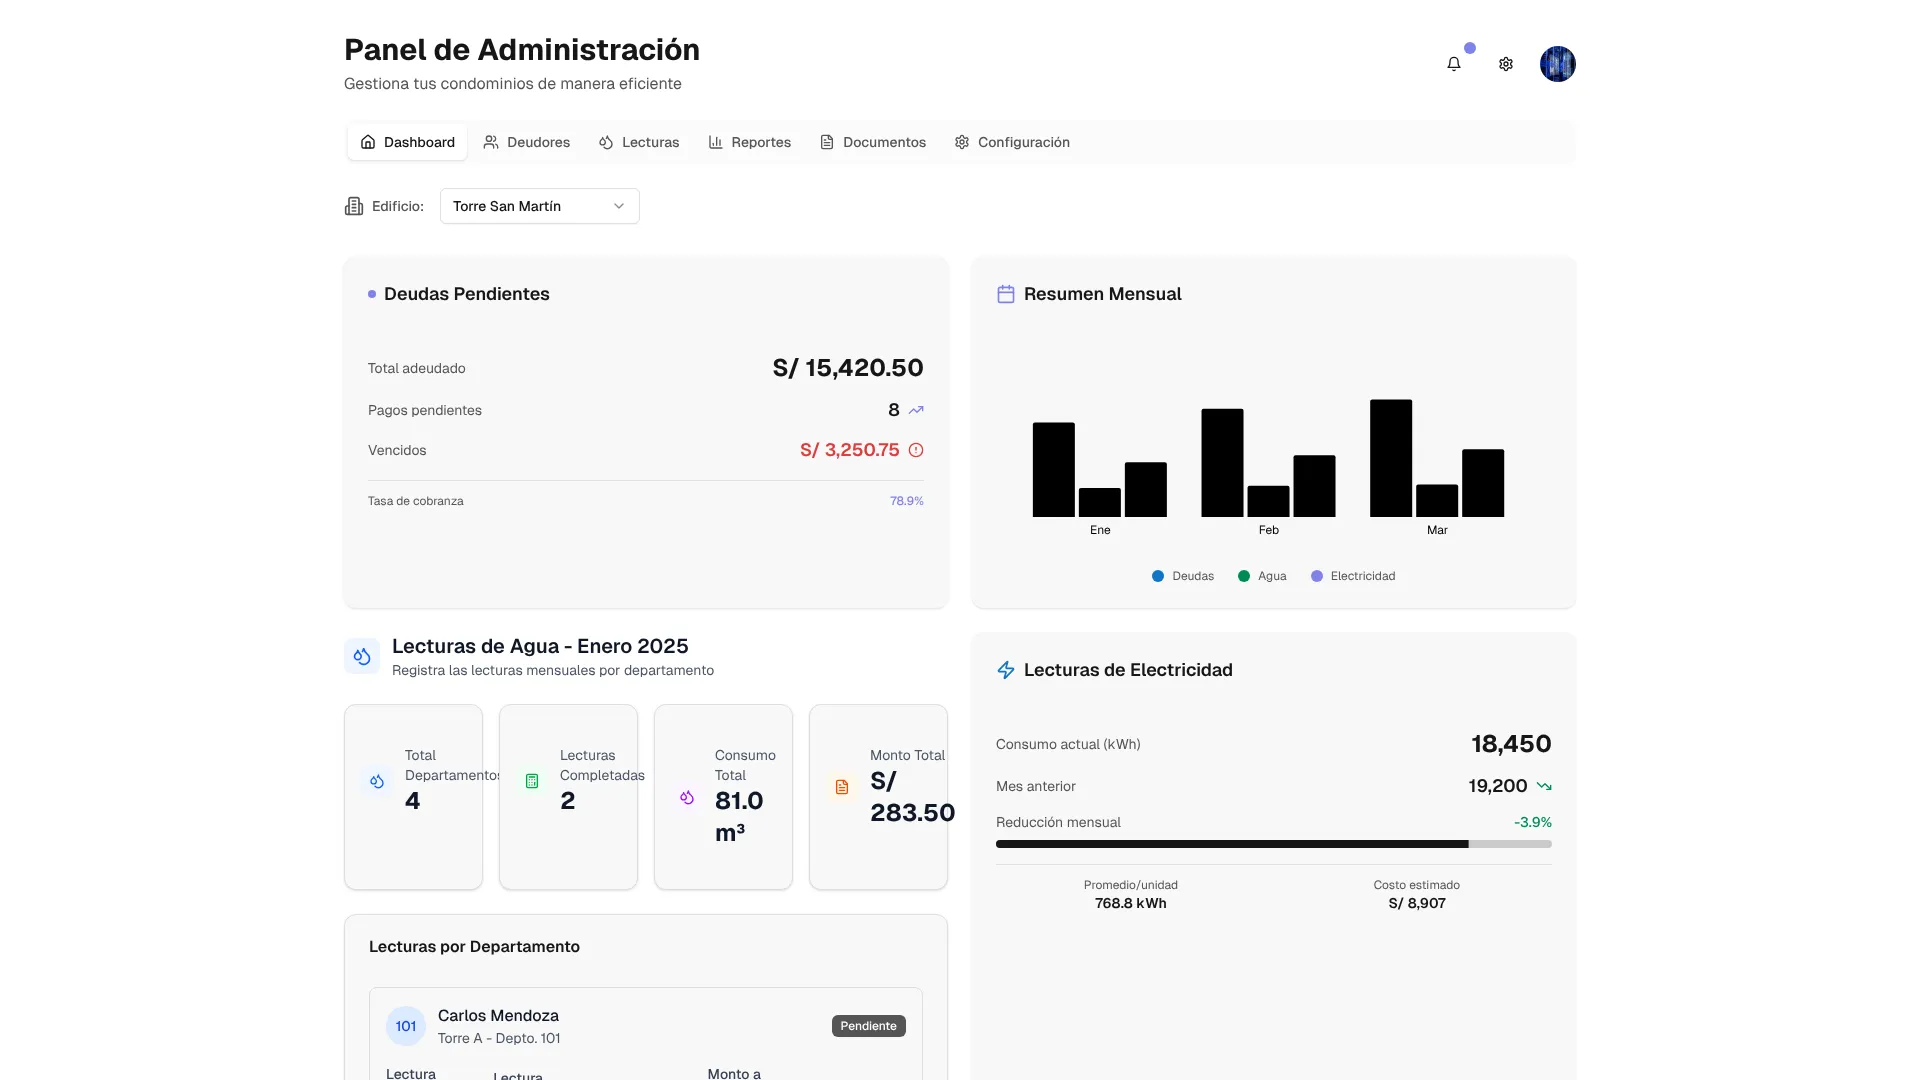Screen dimensions: 1920x1080
Task: Click the red overdue alert icon
Action: tap(916, 450)
